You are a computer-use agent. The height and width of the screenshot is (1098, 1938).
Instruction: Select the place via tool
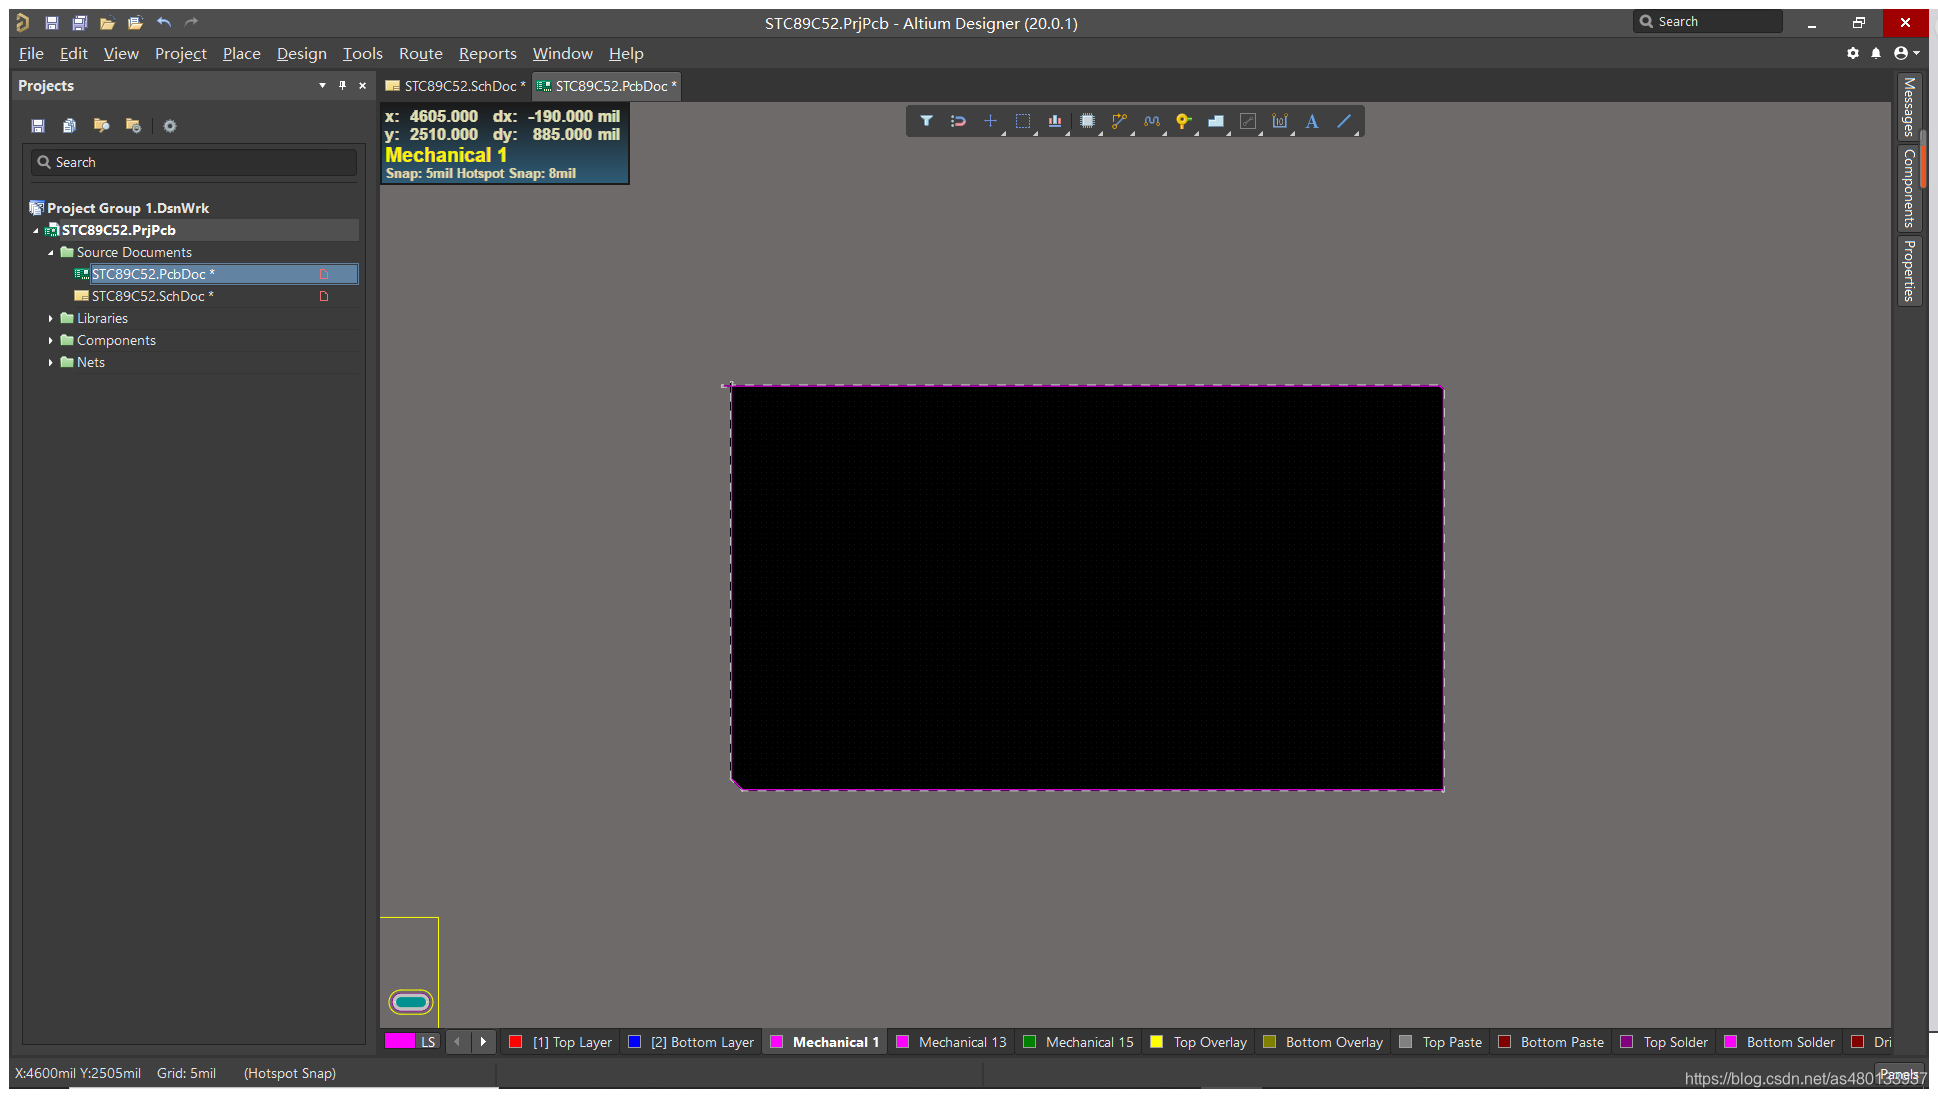pyautogui.click(x=1183, y=121)
